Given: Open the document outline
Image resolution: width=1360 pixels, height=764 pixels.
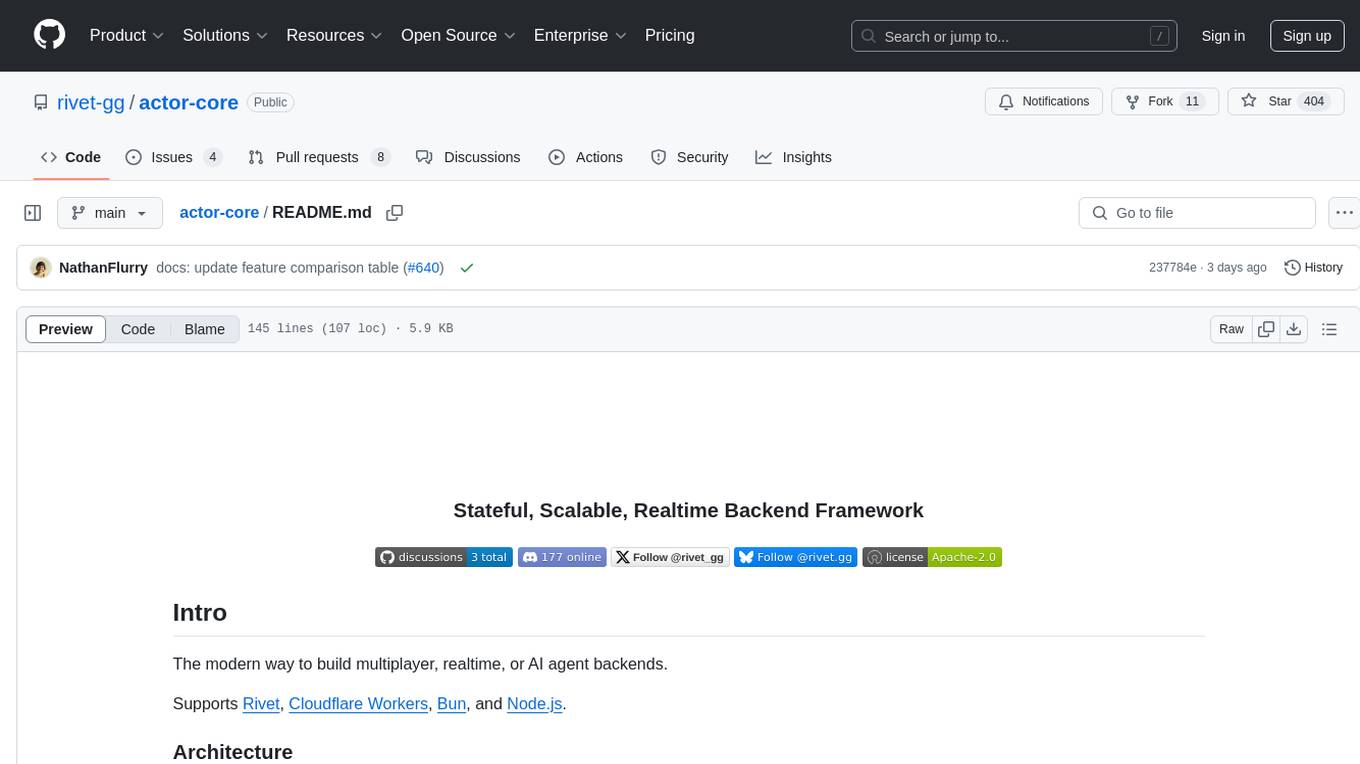Looking at the screenshot, I should coord(1329,329).
